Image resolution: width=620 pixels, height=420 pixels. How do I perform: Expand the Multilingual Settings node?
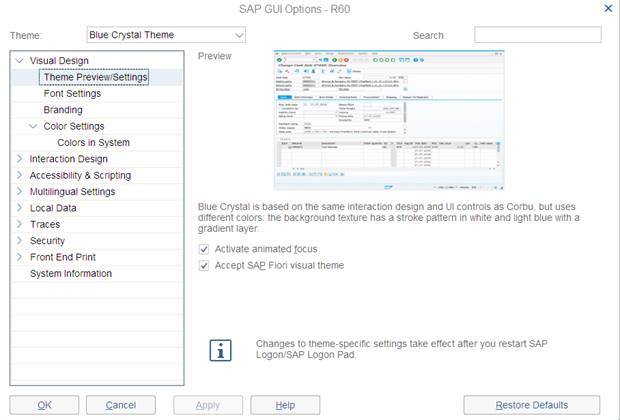pyautogui.click(x=19, y=192)
